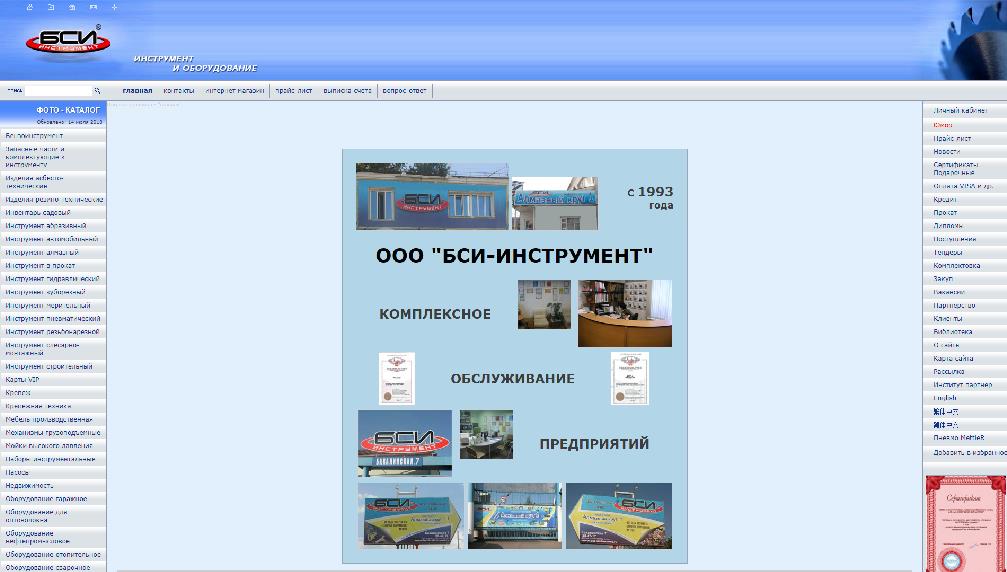Open Инструмент алмазный category
This screenshot has height=572, width=1007.
pos(42,253)
